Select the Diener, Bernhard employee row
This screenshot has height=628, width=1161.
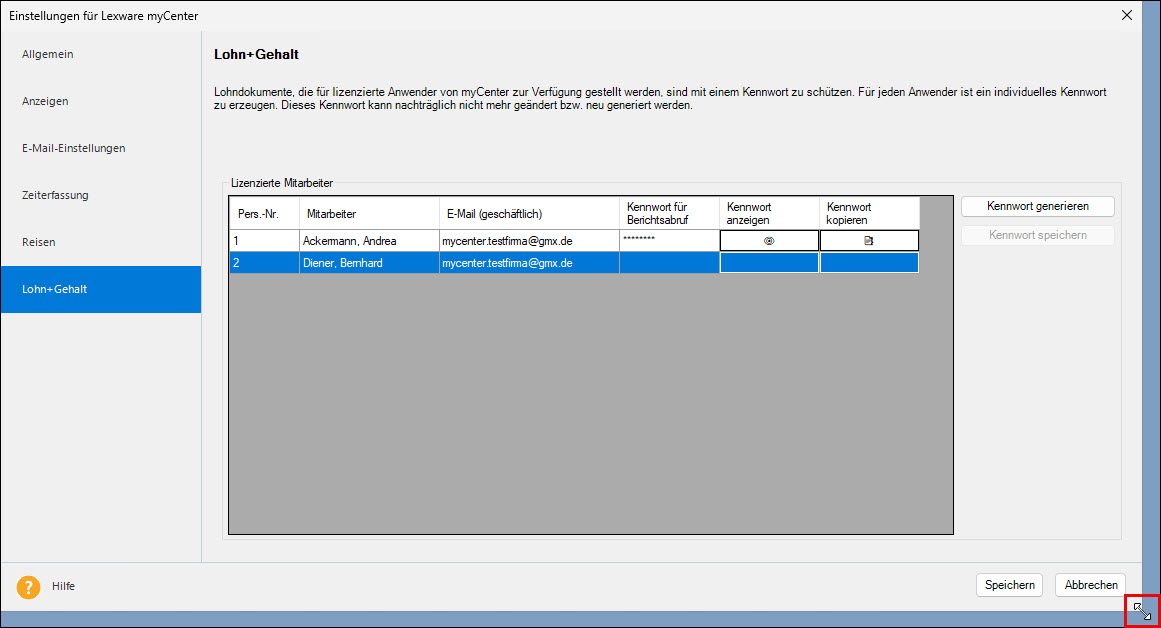coord(350,263)
